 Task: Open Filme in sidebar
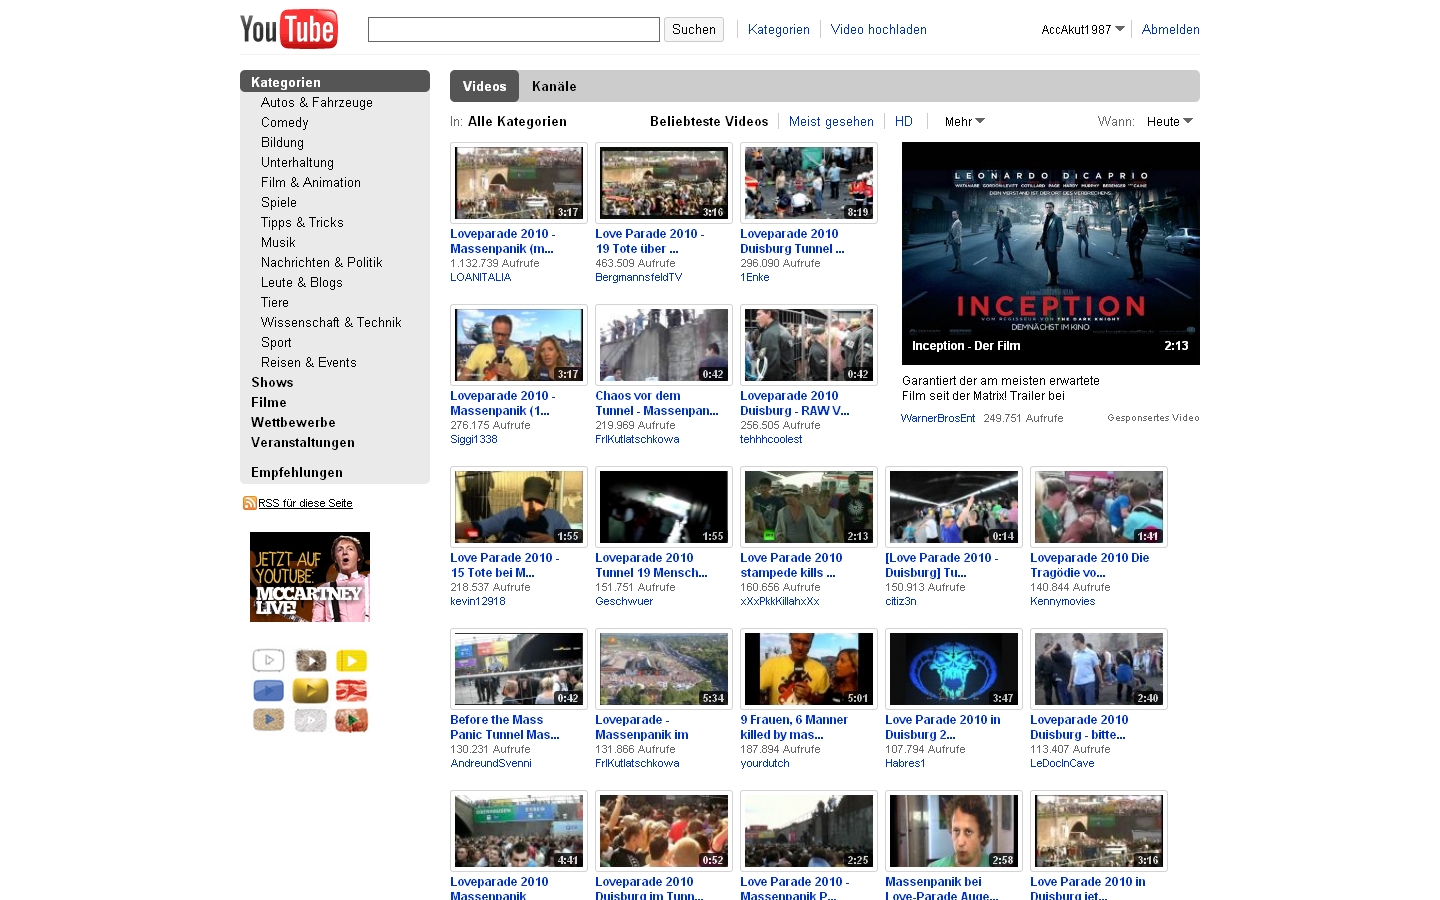point(269,402)
